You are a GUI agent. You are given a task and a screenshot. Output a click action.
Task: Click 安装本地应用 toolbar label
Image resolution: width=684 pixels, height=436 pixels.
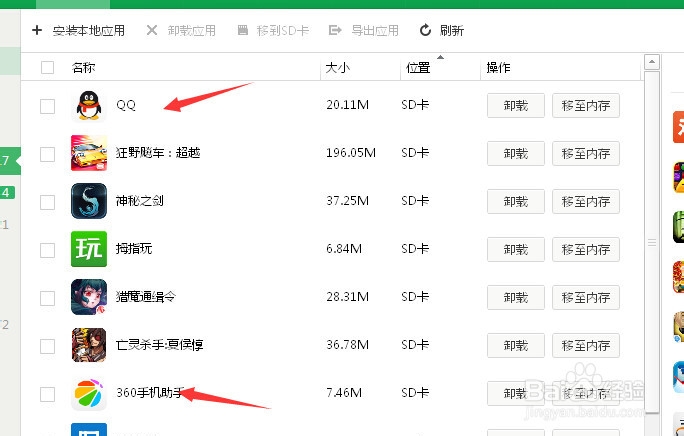[x=89, y=31]
